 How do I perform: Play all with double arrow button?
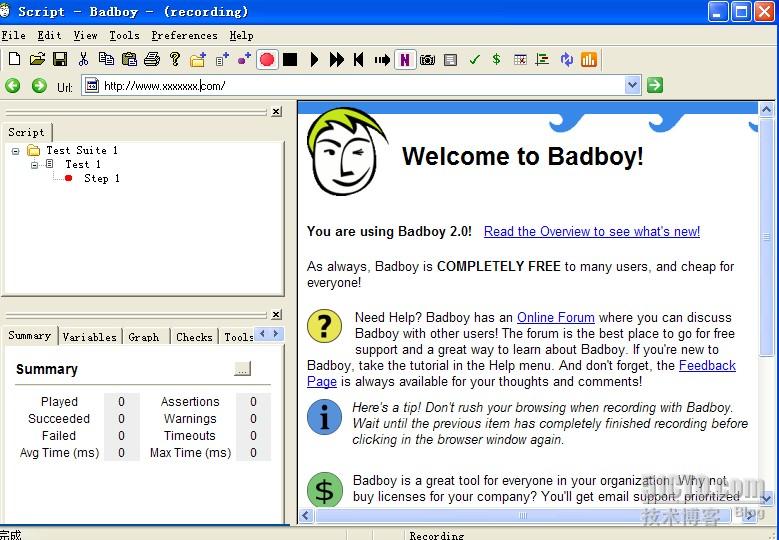(x=336, y=60)
